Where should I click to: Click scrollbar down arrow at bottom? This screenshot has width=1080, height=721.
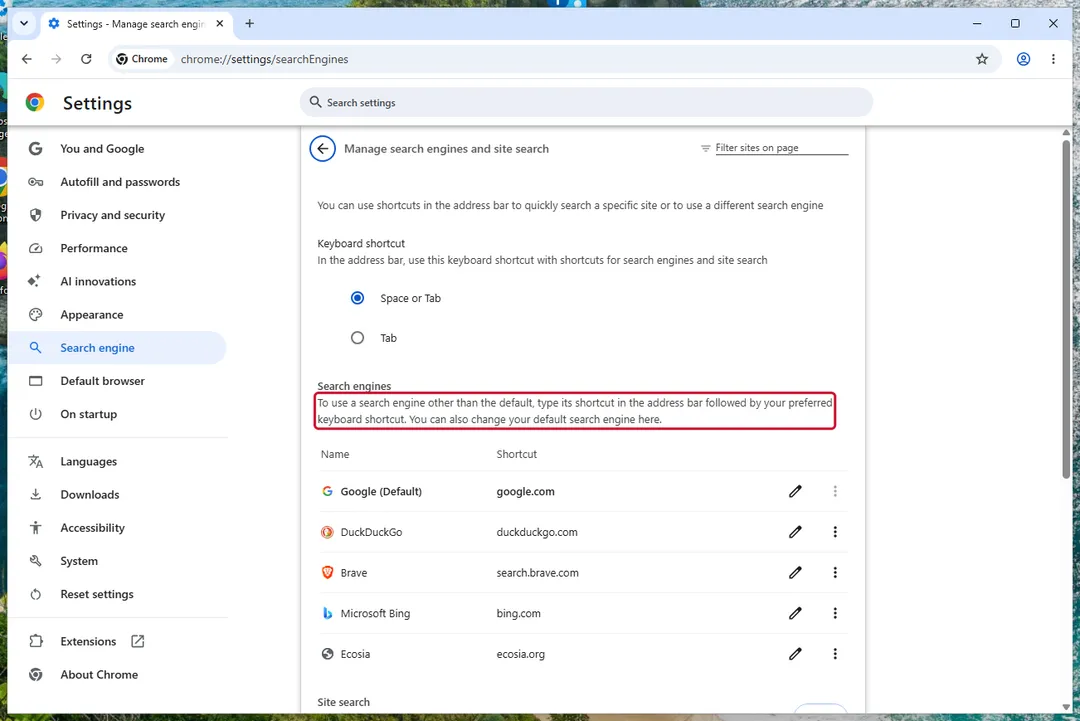1066,707
